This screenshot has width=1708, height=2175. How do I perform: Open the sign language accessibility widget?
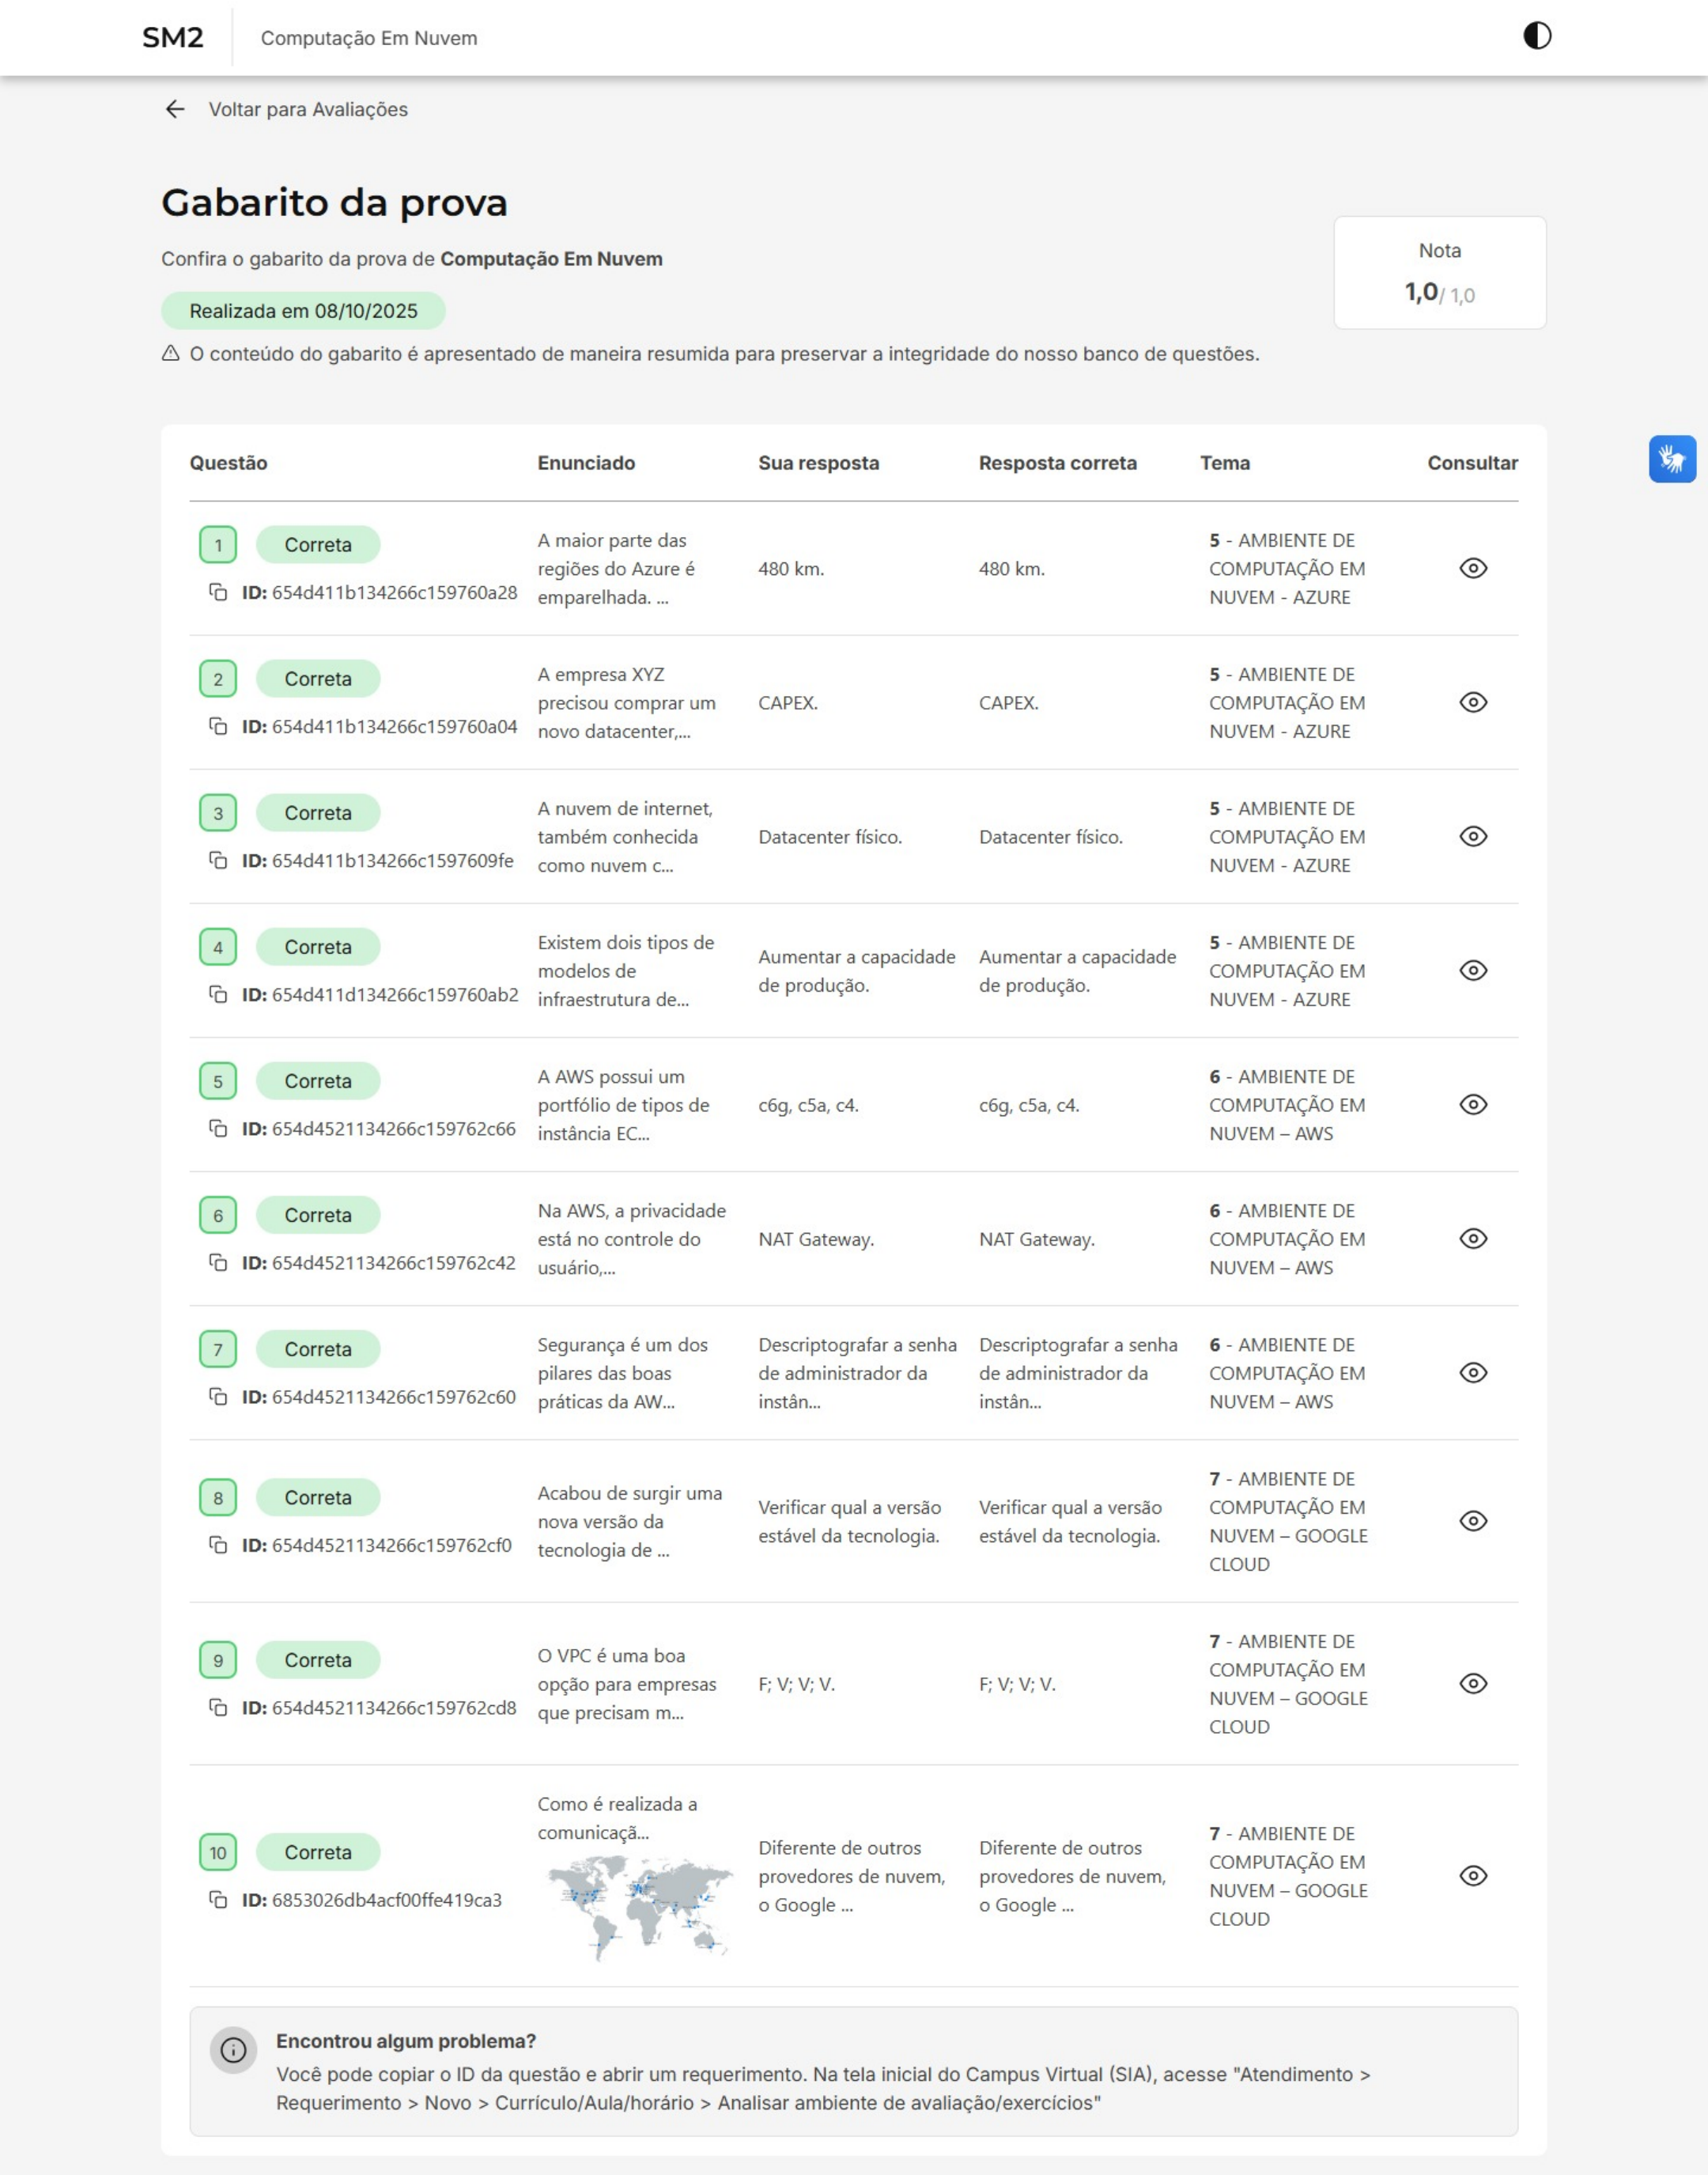[x=1672, y=459]
